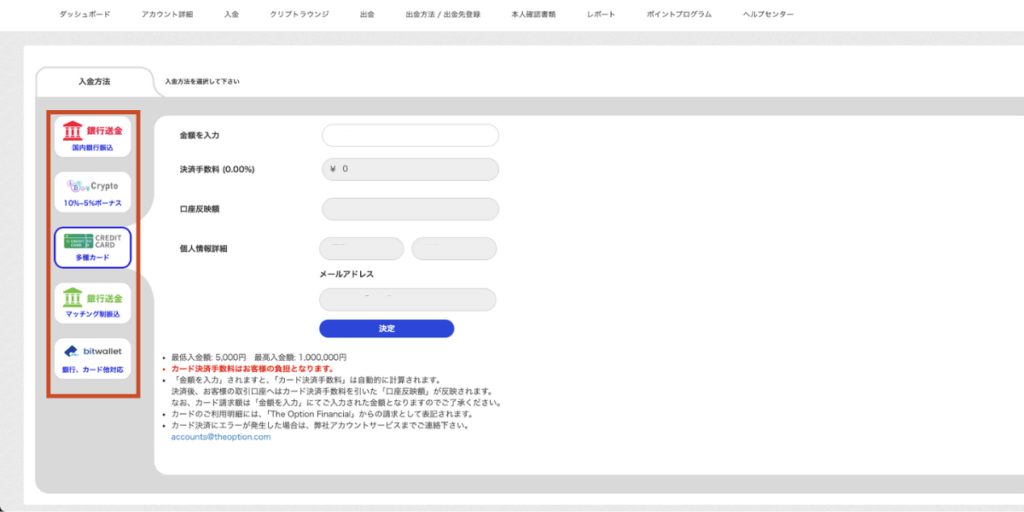This screenshot has width=1024, height=512.
Task: Open the accounts@theoption.com email link
Action: pos(221,438)
